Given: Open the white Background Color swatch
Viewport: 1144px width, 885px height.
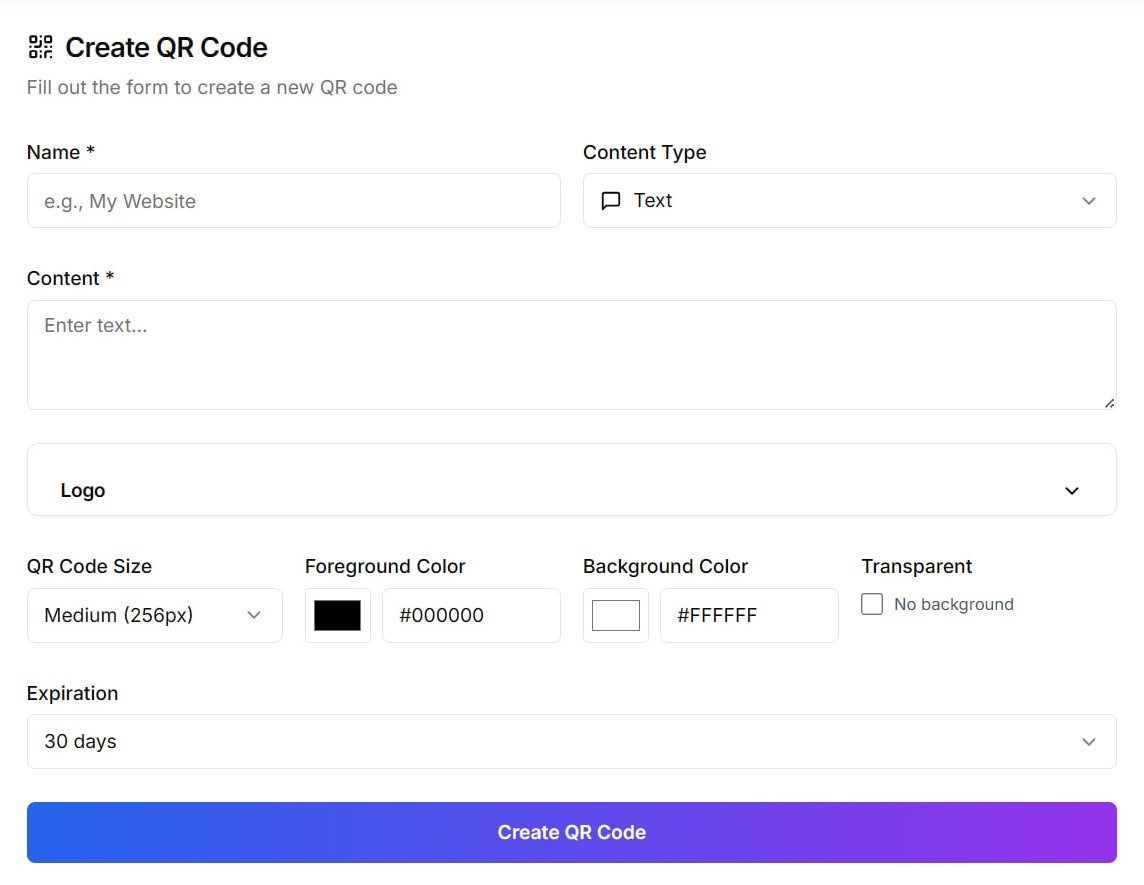Looking at the screenshot, I should coord(616,615).
